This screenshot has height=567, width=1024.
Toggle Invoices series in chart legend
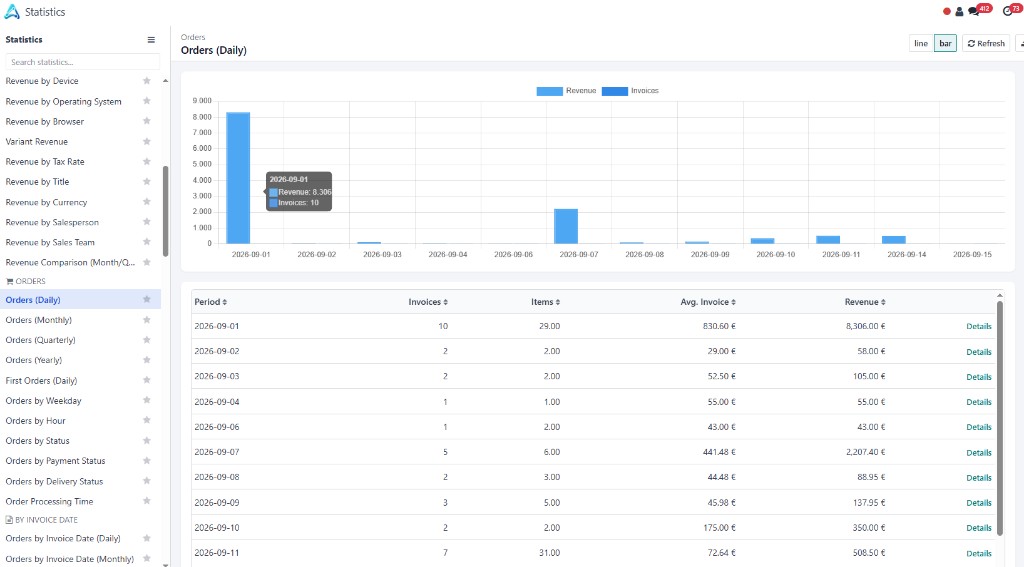pos(630,91)
